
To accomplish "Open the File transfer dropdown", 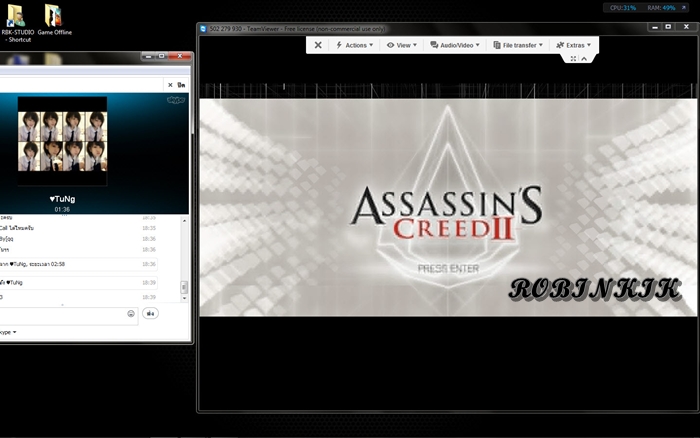I will pos(518,45).
